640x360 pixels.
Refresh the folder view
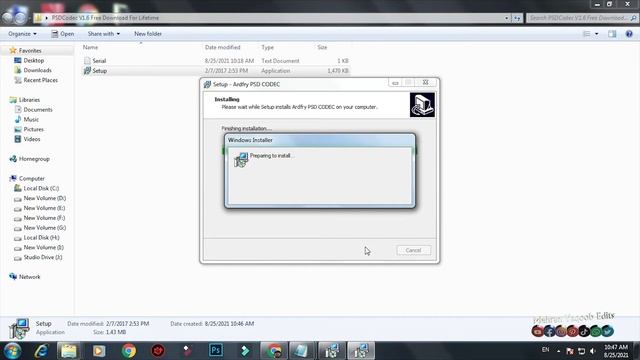(x=517, y=18)
